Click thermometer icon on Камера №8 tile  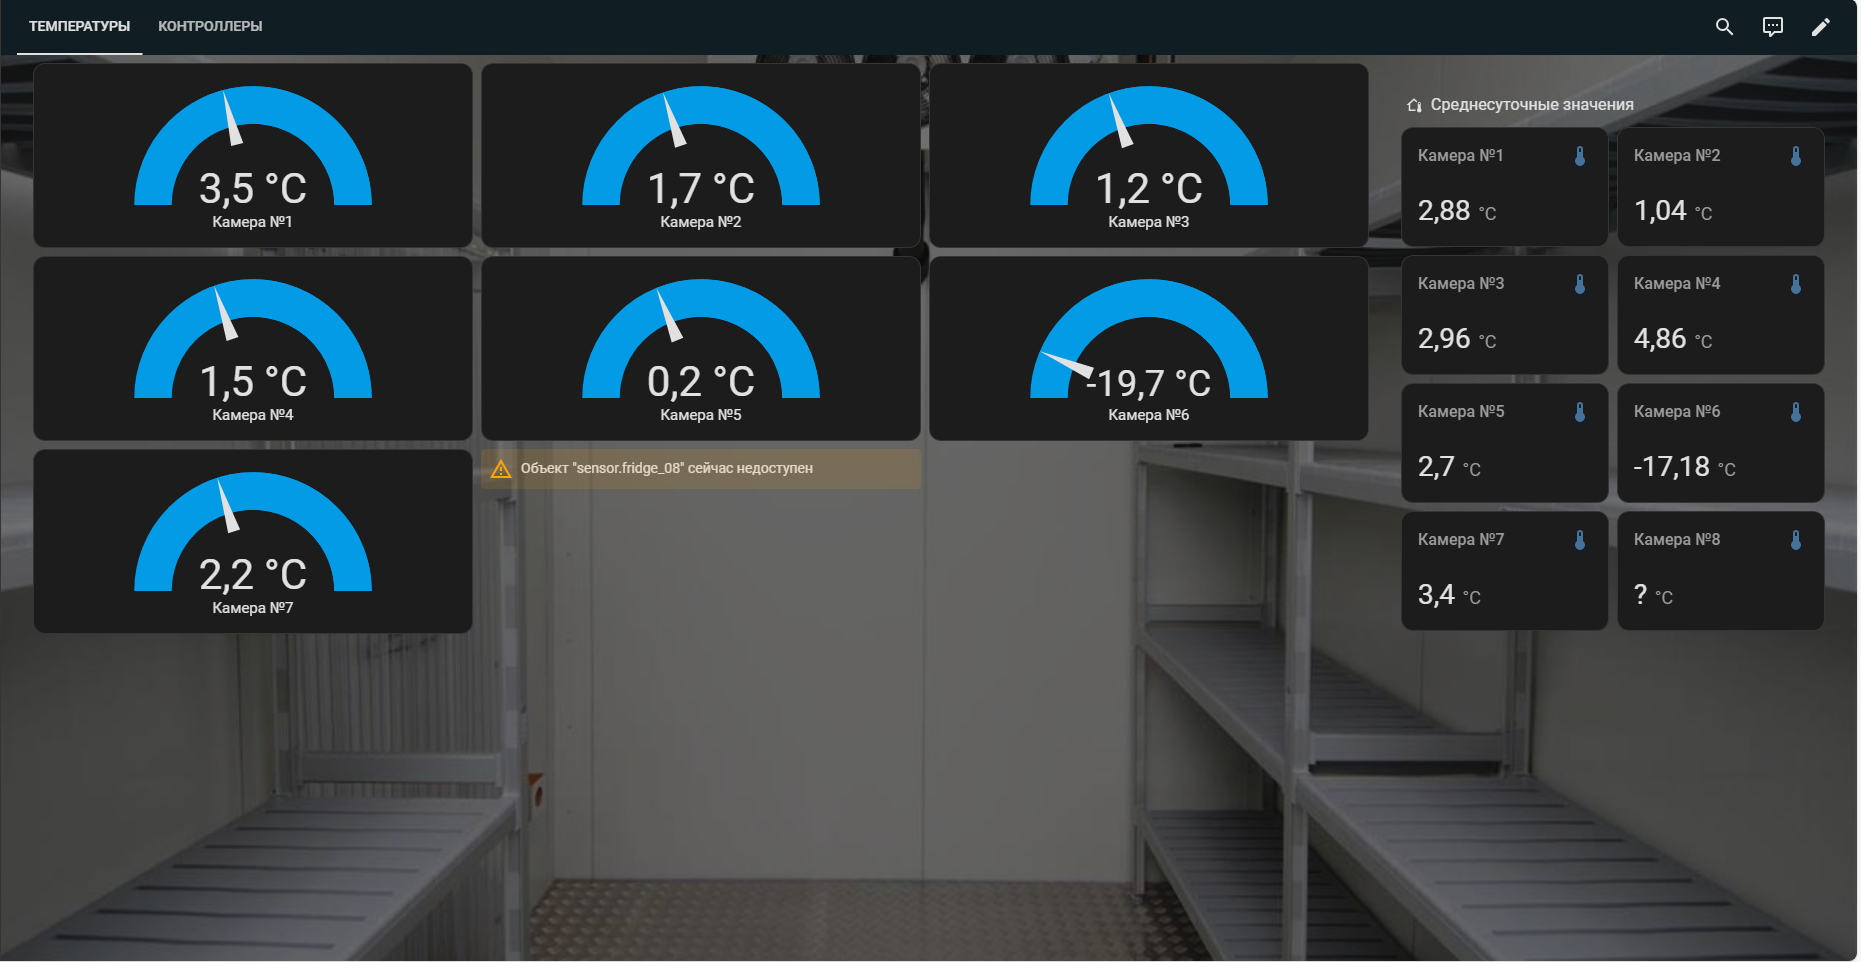pos(1796,540)
